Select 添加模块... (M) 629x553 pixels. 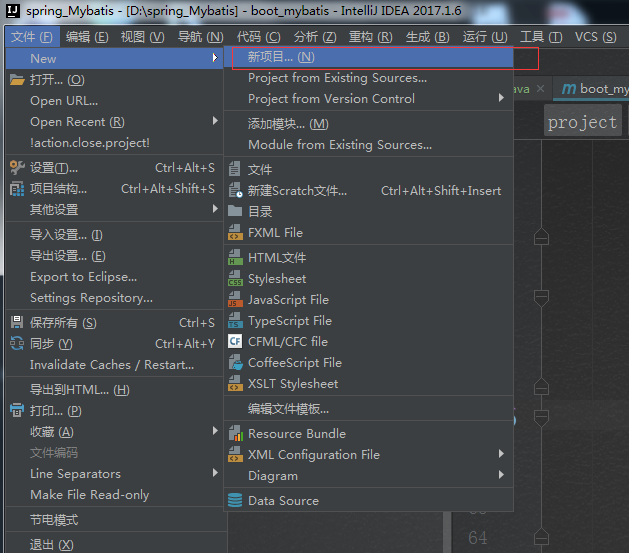tap(368, 124)
